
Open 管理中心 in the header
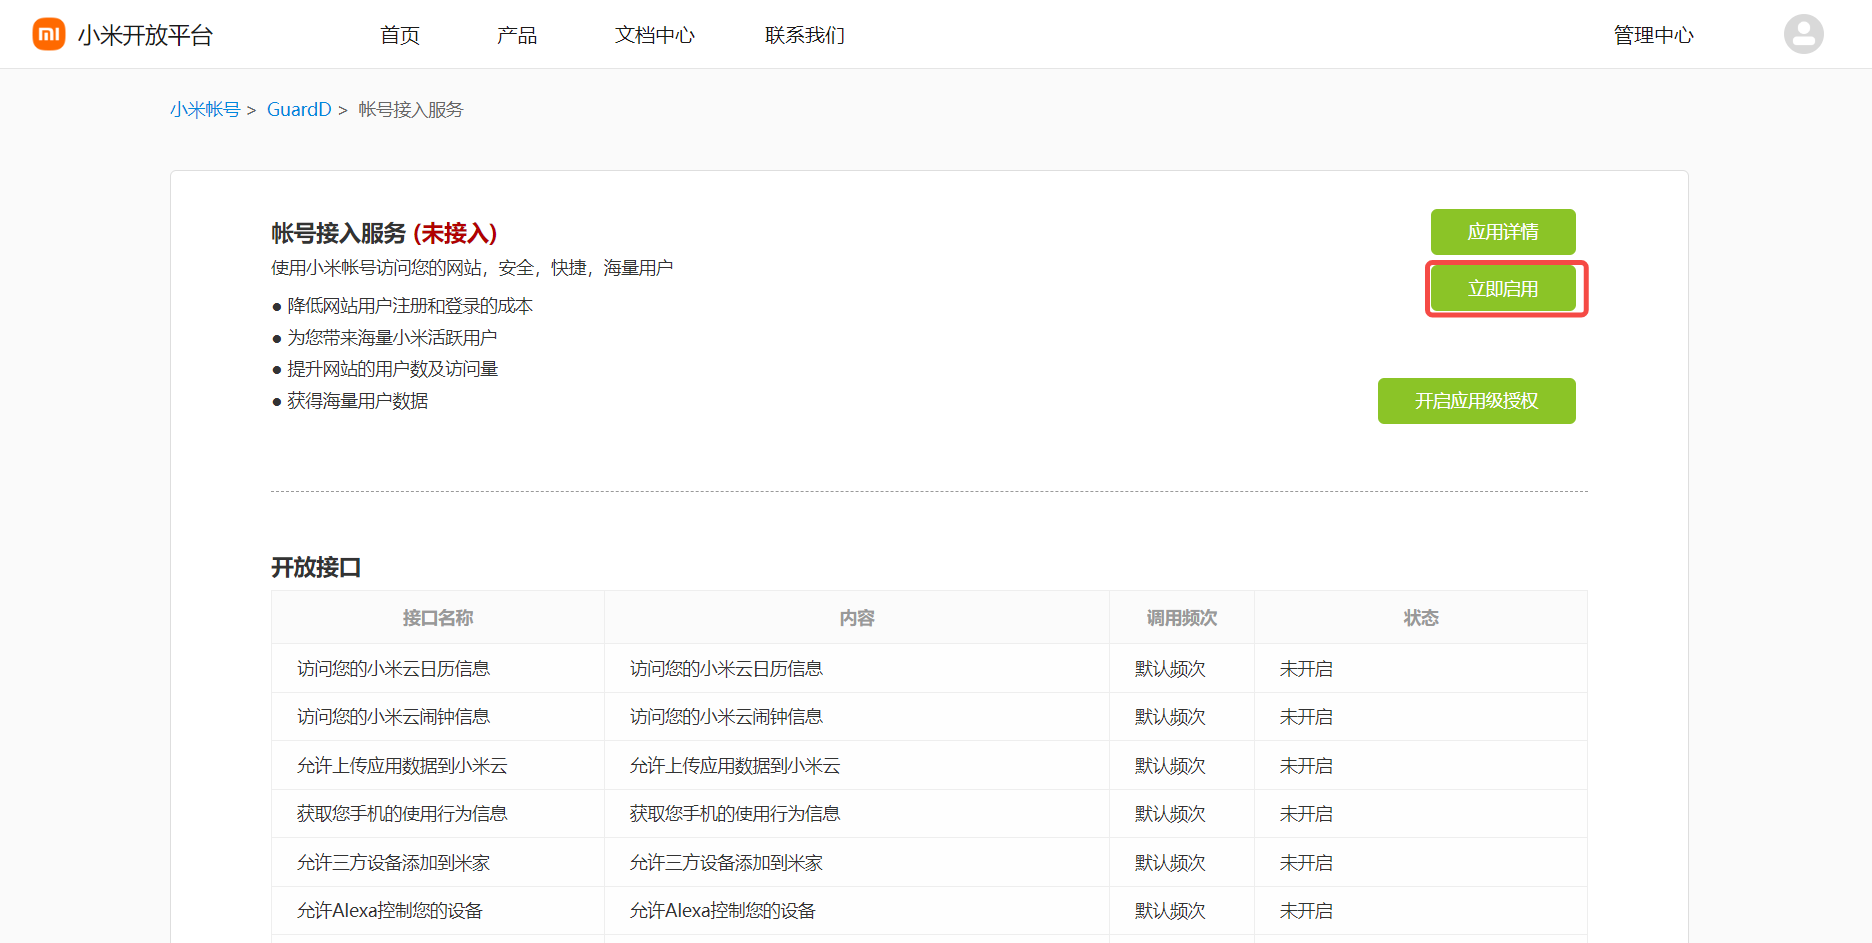(x=1653, y=35)
